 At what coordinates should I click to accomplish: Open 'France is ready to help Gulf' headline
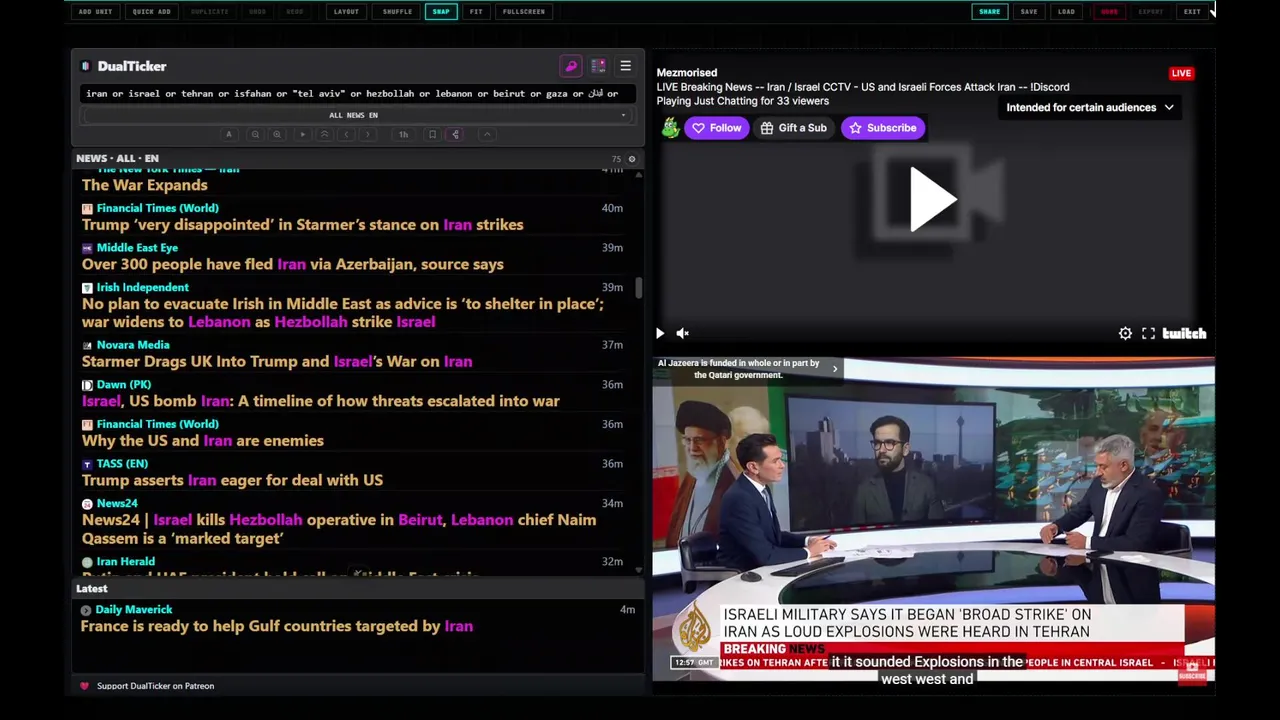click(x=276, y=627)
